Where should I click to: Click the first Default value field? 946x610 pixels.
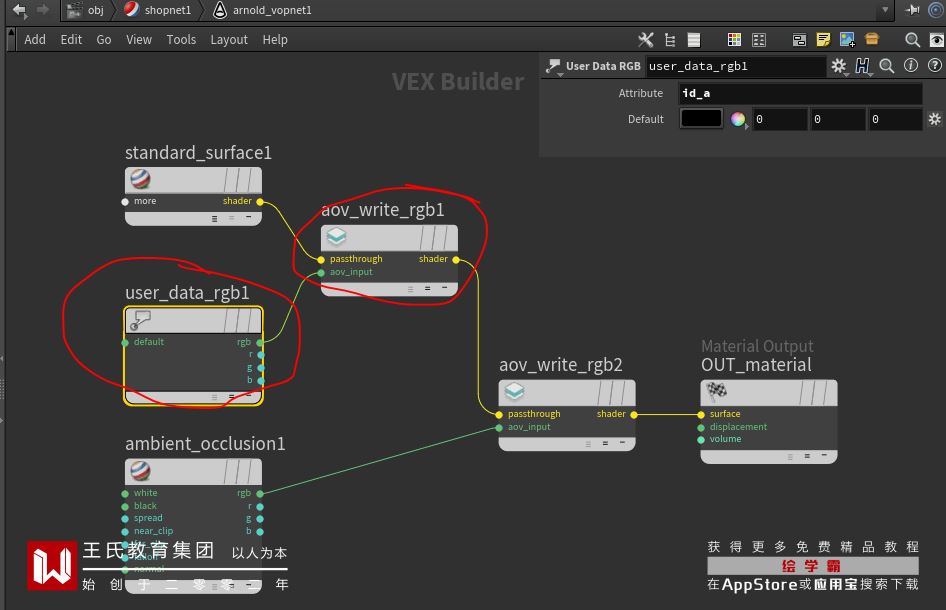point(780,119)
